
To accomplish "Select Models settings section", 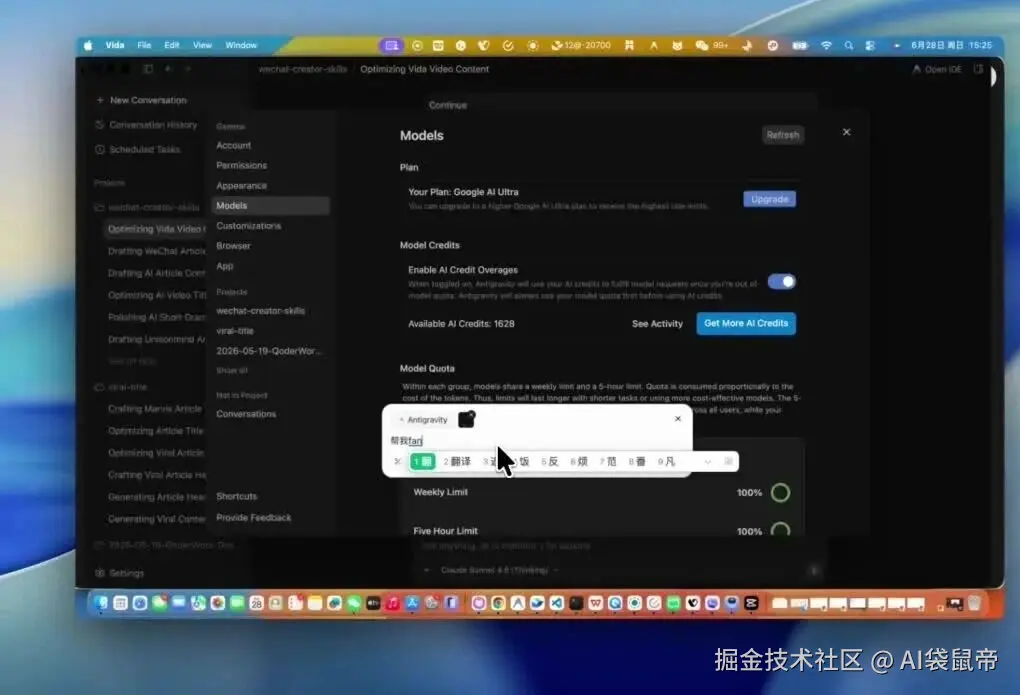I will coord(271,206).
